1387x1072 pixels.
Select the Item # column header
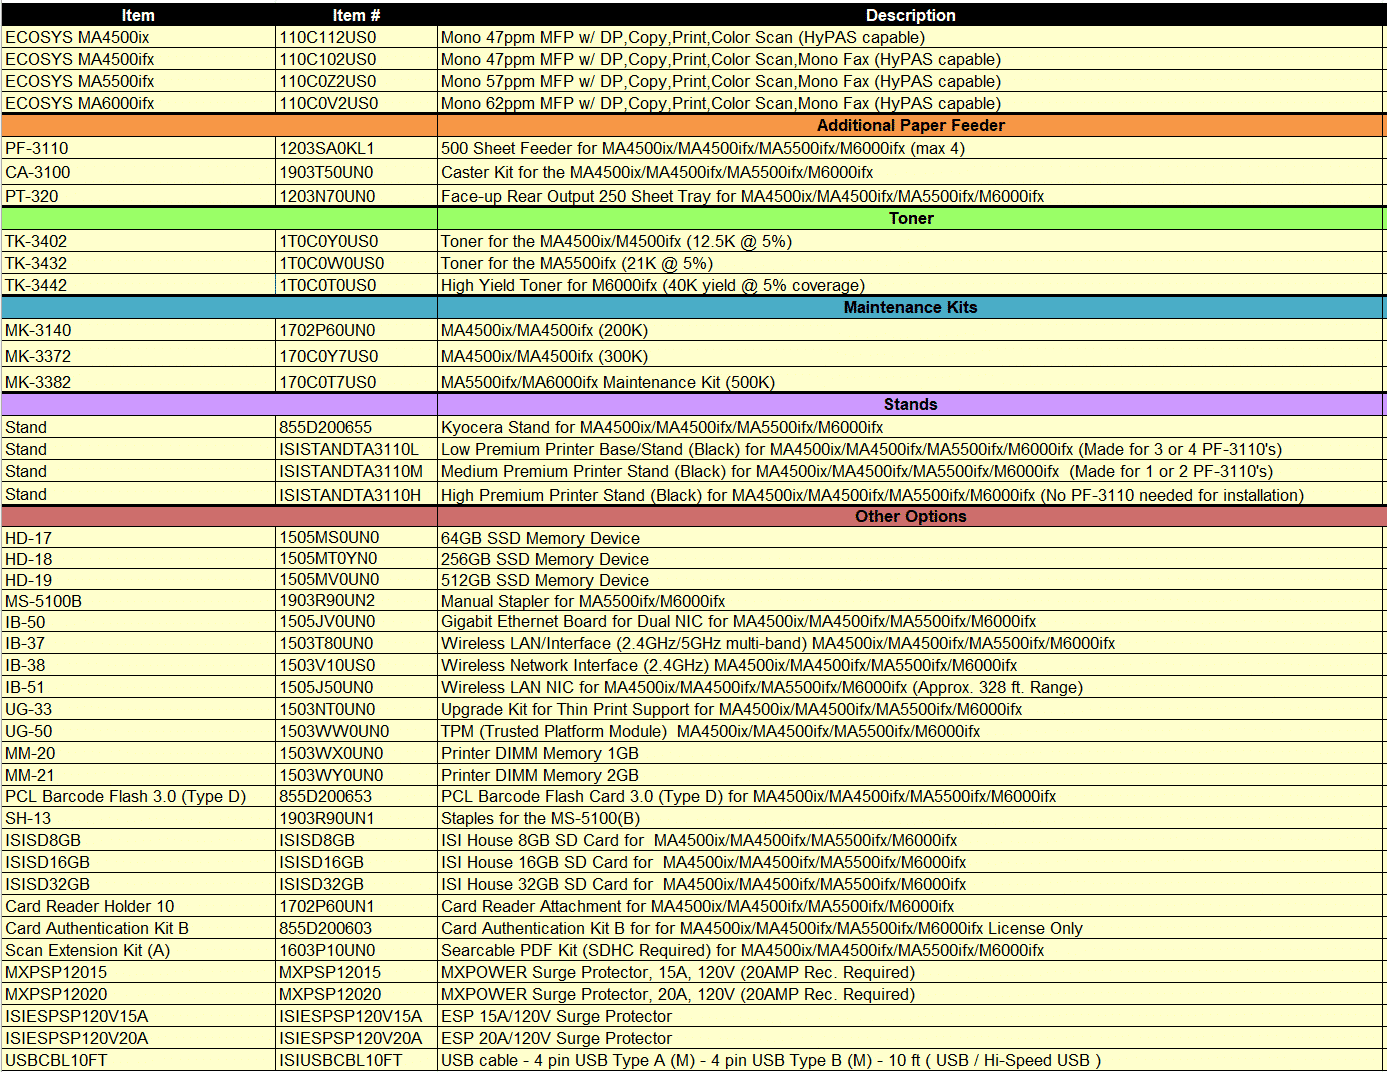click(x=356, y=15)
